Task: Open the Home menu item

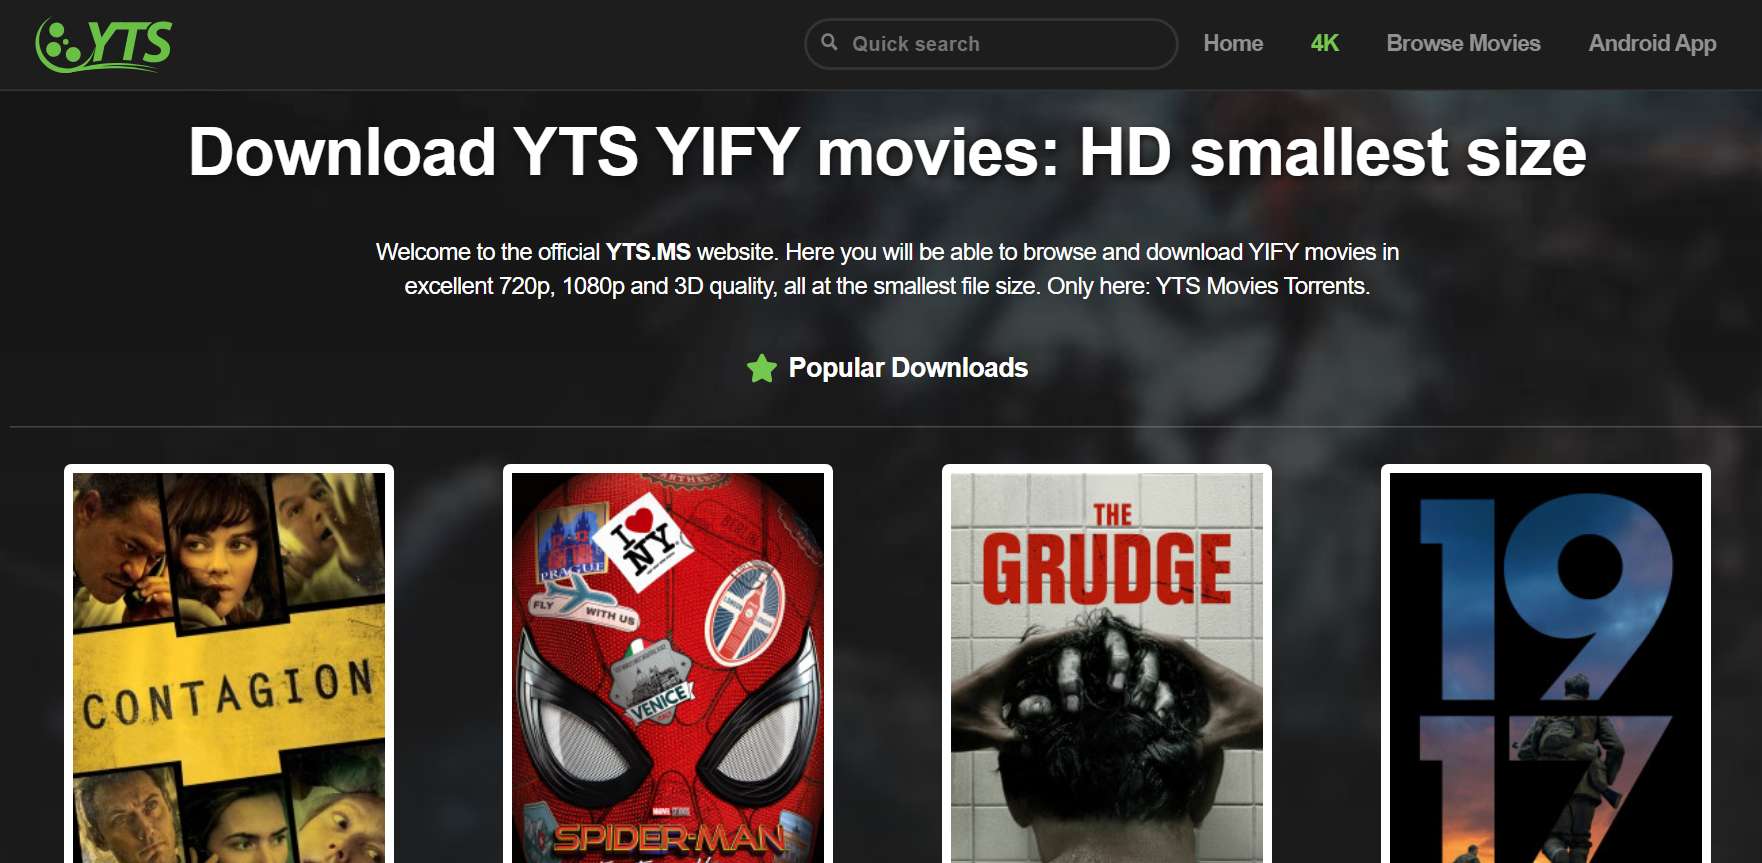Action: tap(1233, 43)
